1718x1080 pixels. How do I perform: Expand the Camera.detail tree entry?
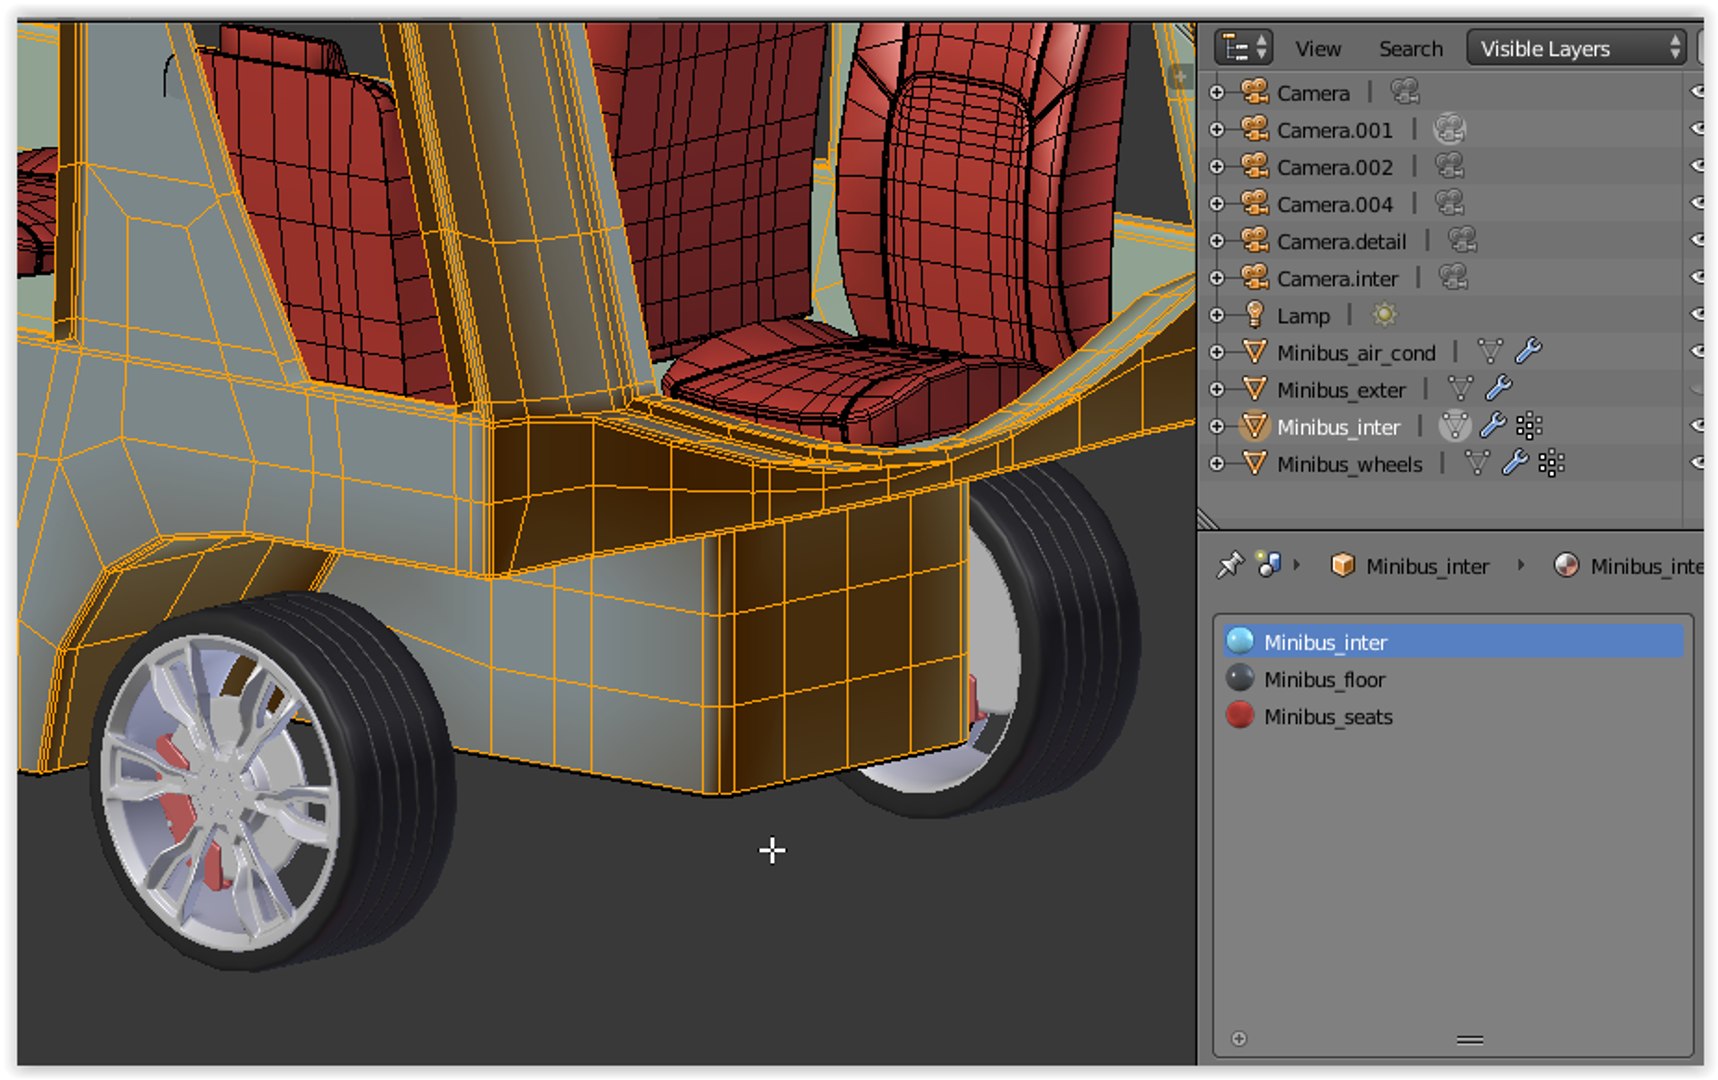[x=1217, y=241]
